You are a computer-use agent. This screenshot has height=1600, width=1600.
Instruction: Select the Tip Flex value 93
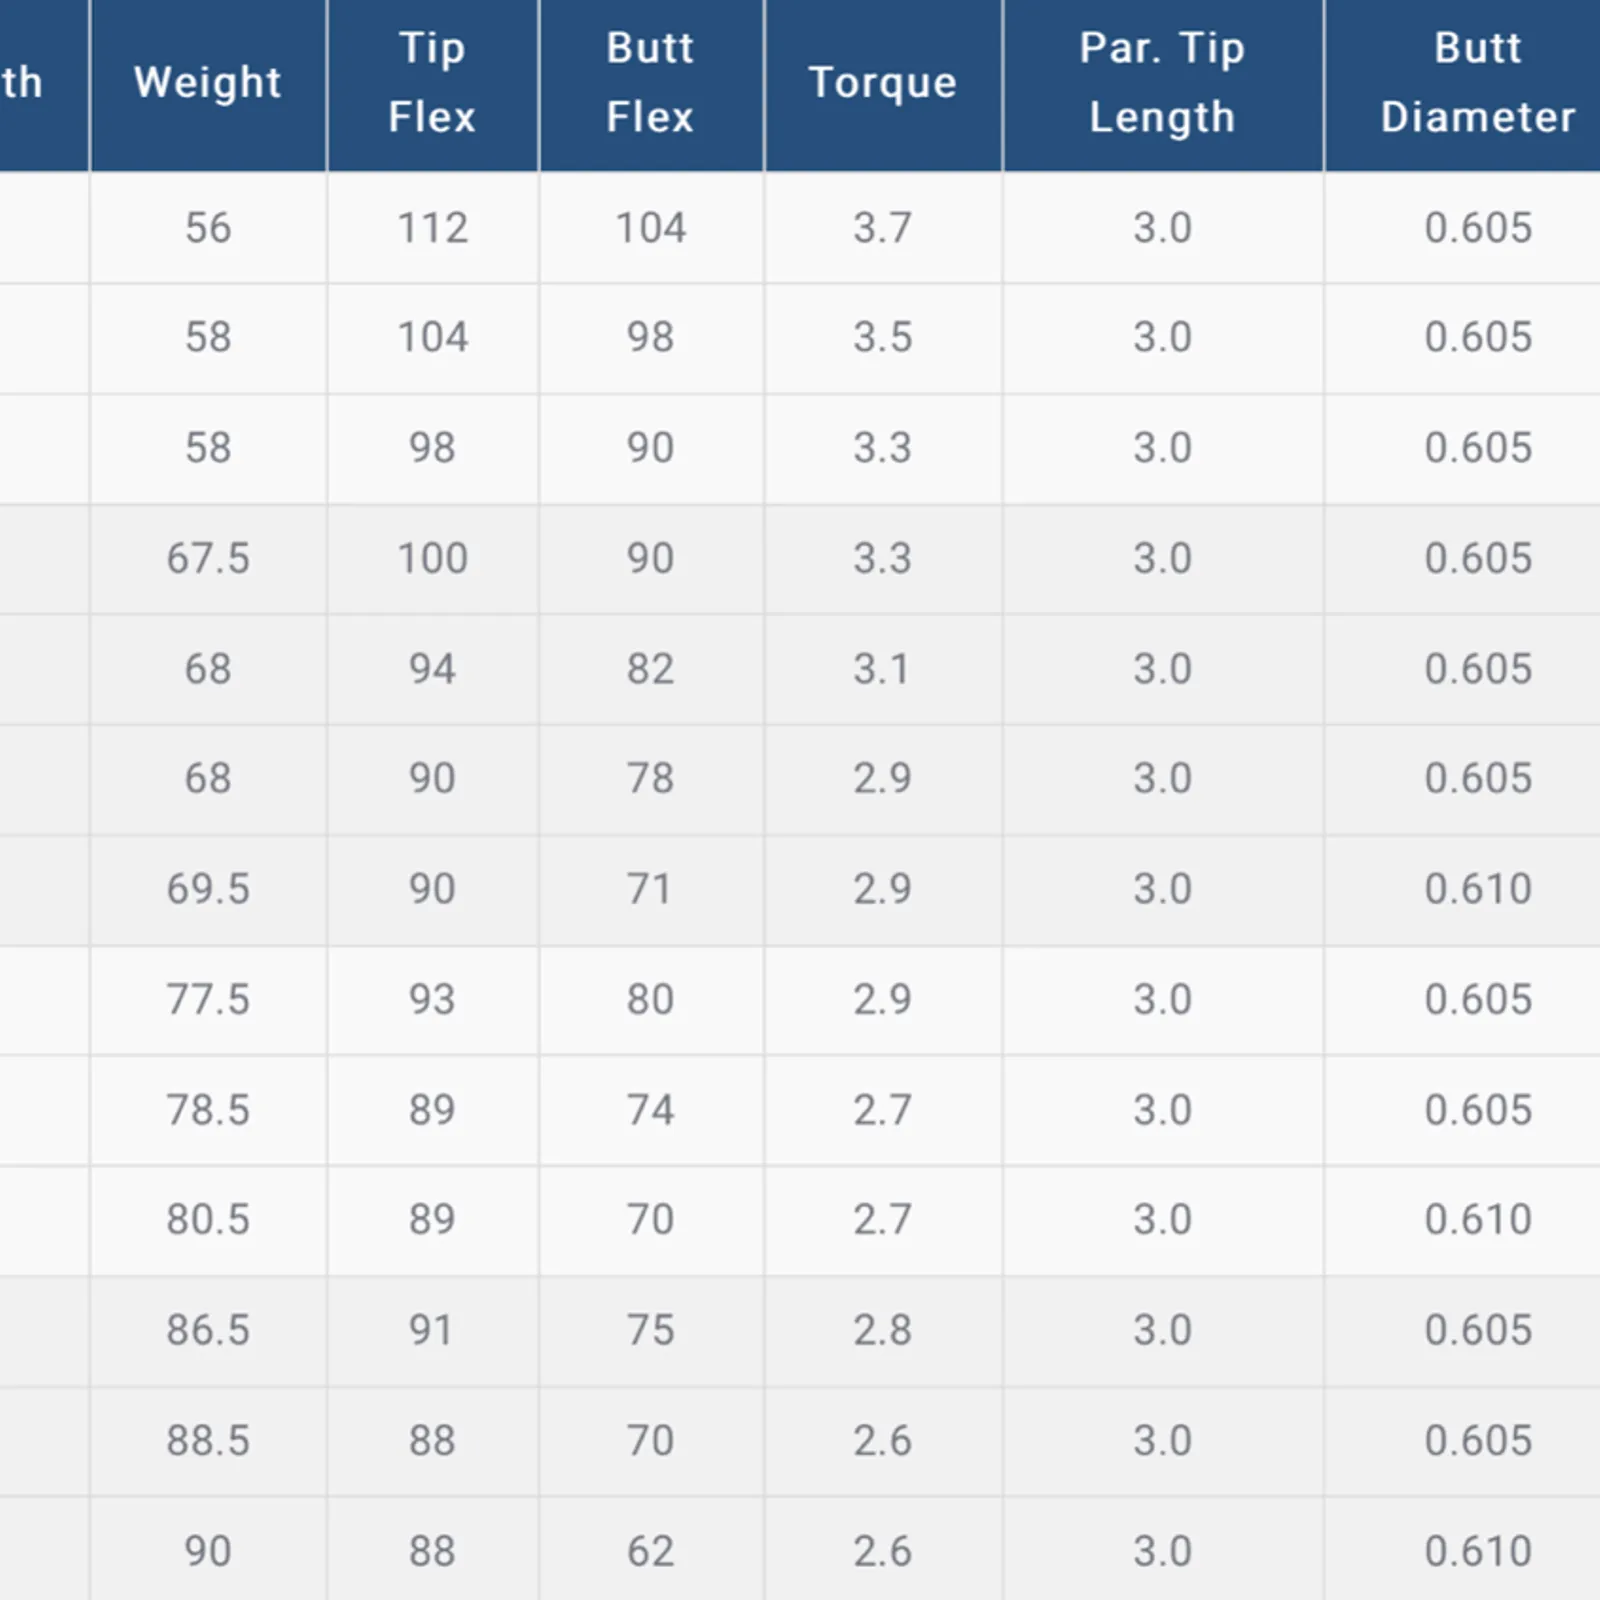point(432,999)
